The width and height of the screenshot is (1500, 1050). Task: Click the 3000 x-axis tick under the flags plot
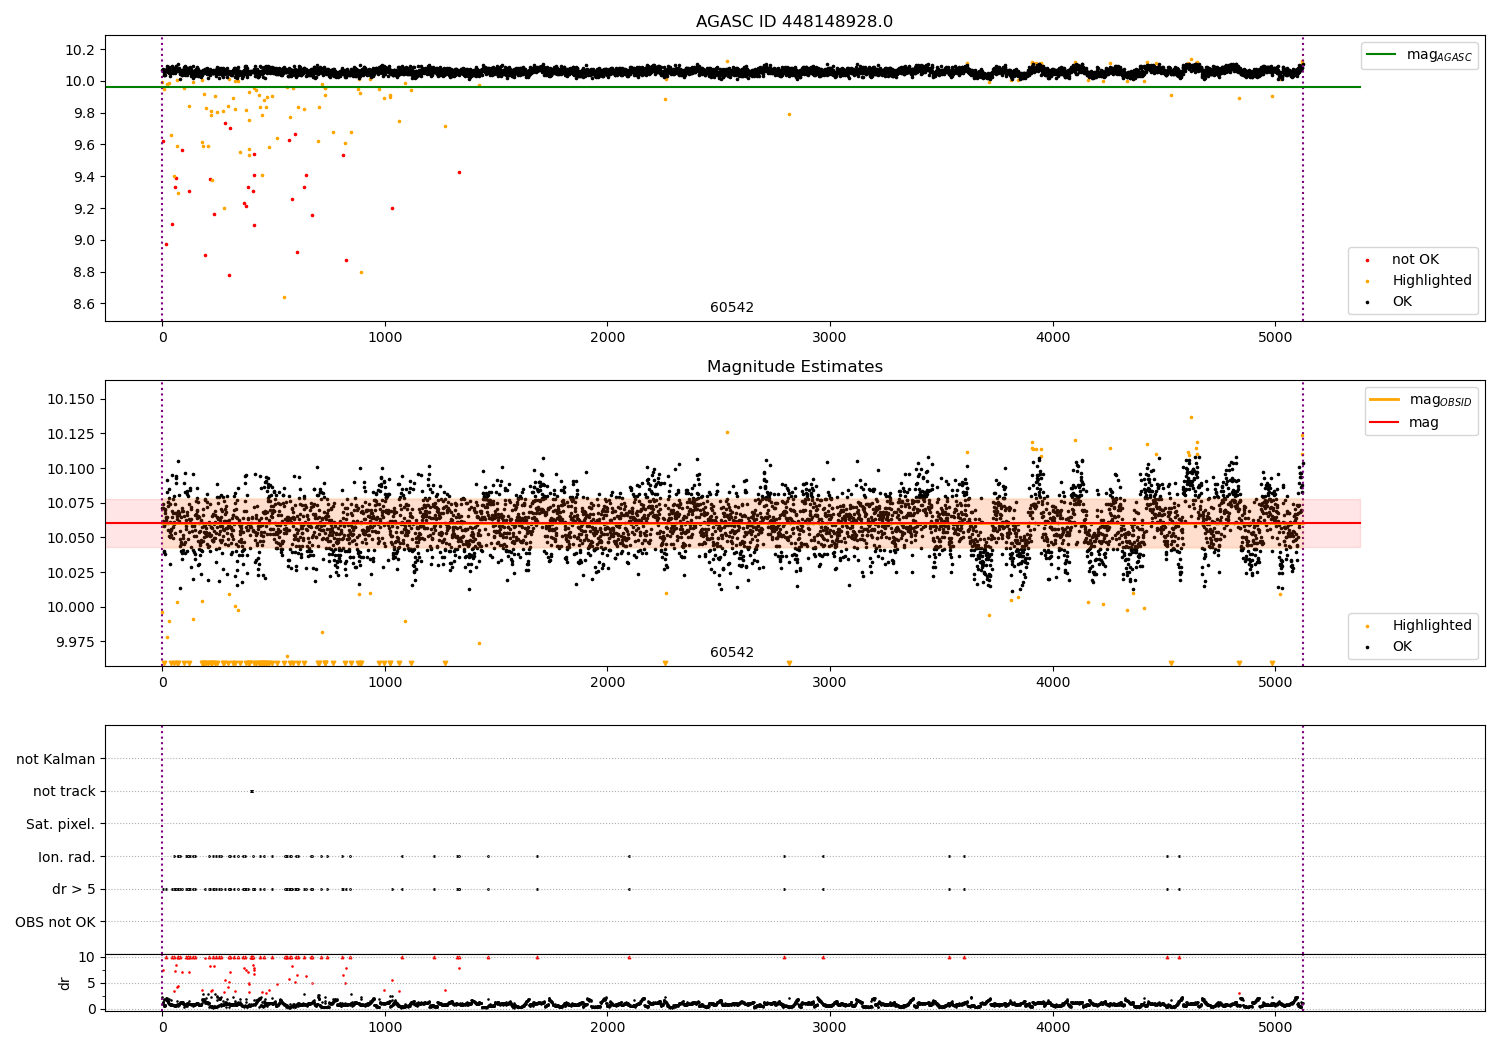click(830, 1027)
